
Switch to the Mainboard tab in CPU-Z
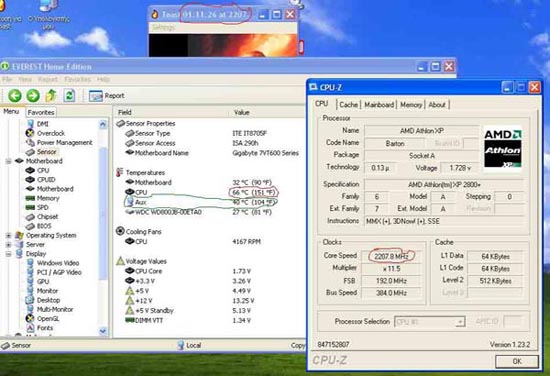pos(379,105)
